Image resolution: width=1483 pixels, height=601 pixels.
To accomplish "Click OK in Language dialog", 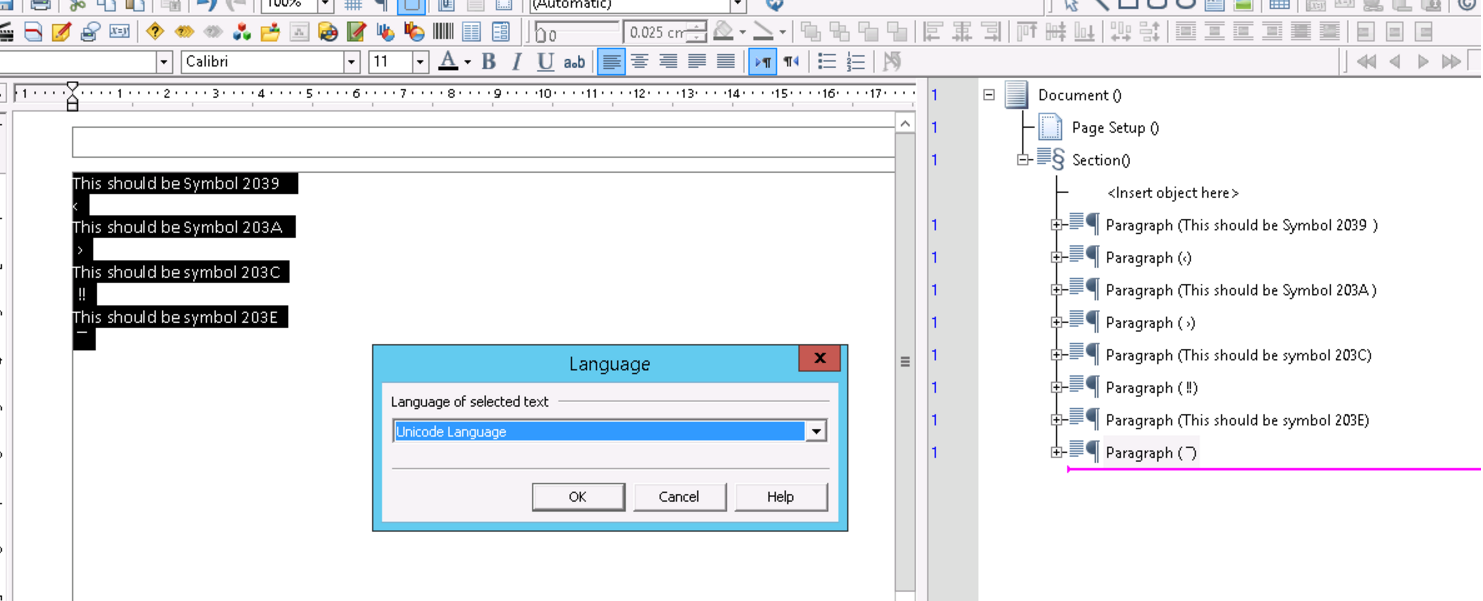I will coord(578,497).
